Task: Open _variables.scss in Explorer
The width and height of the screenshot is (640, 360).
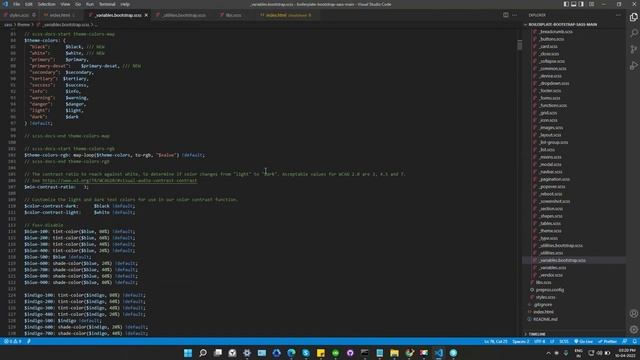Action: tap(552, 268)
